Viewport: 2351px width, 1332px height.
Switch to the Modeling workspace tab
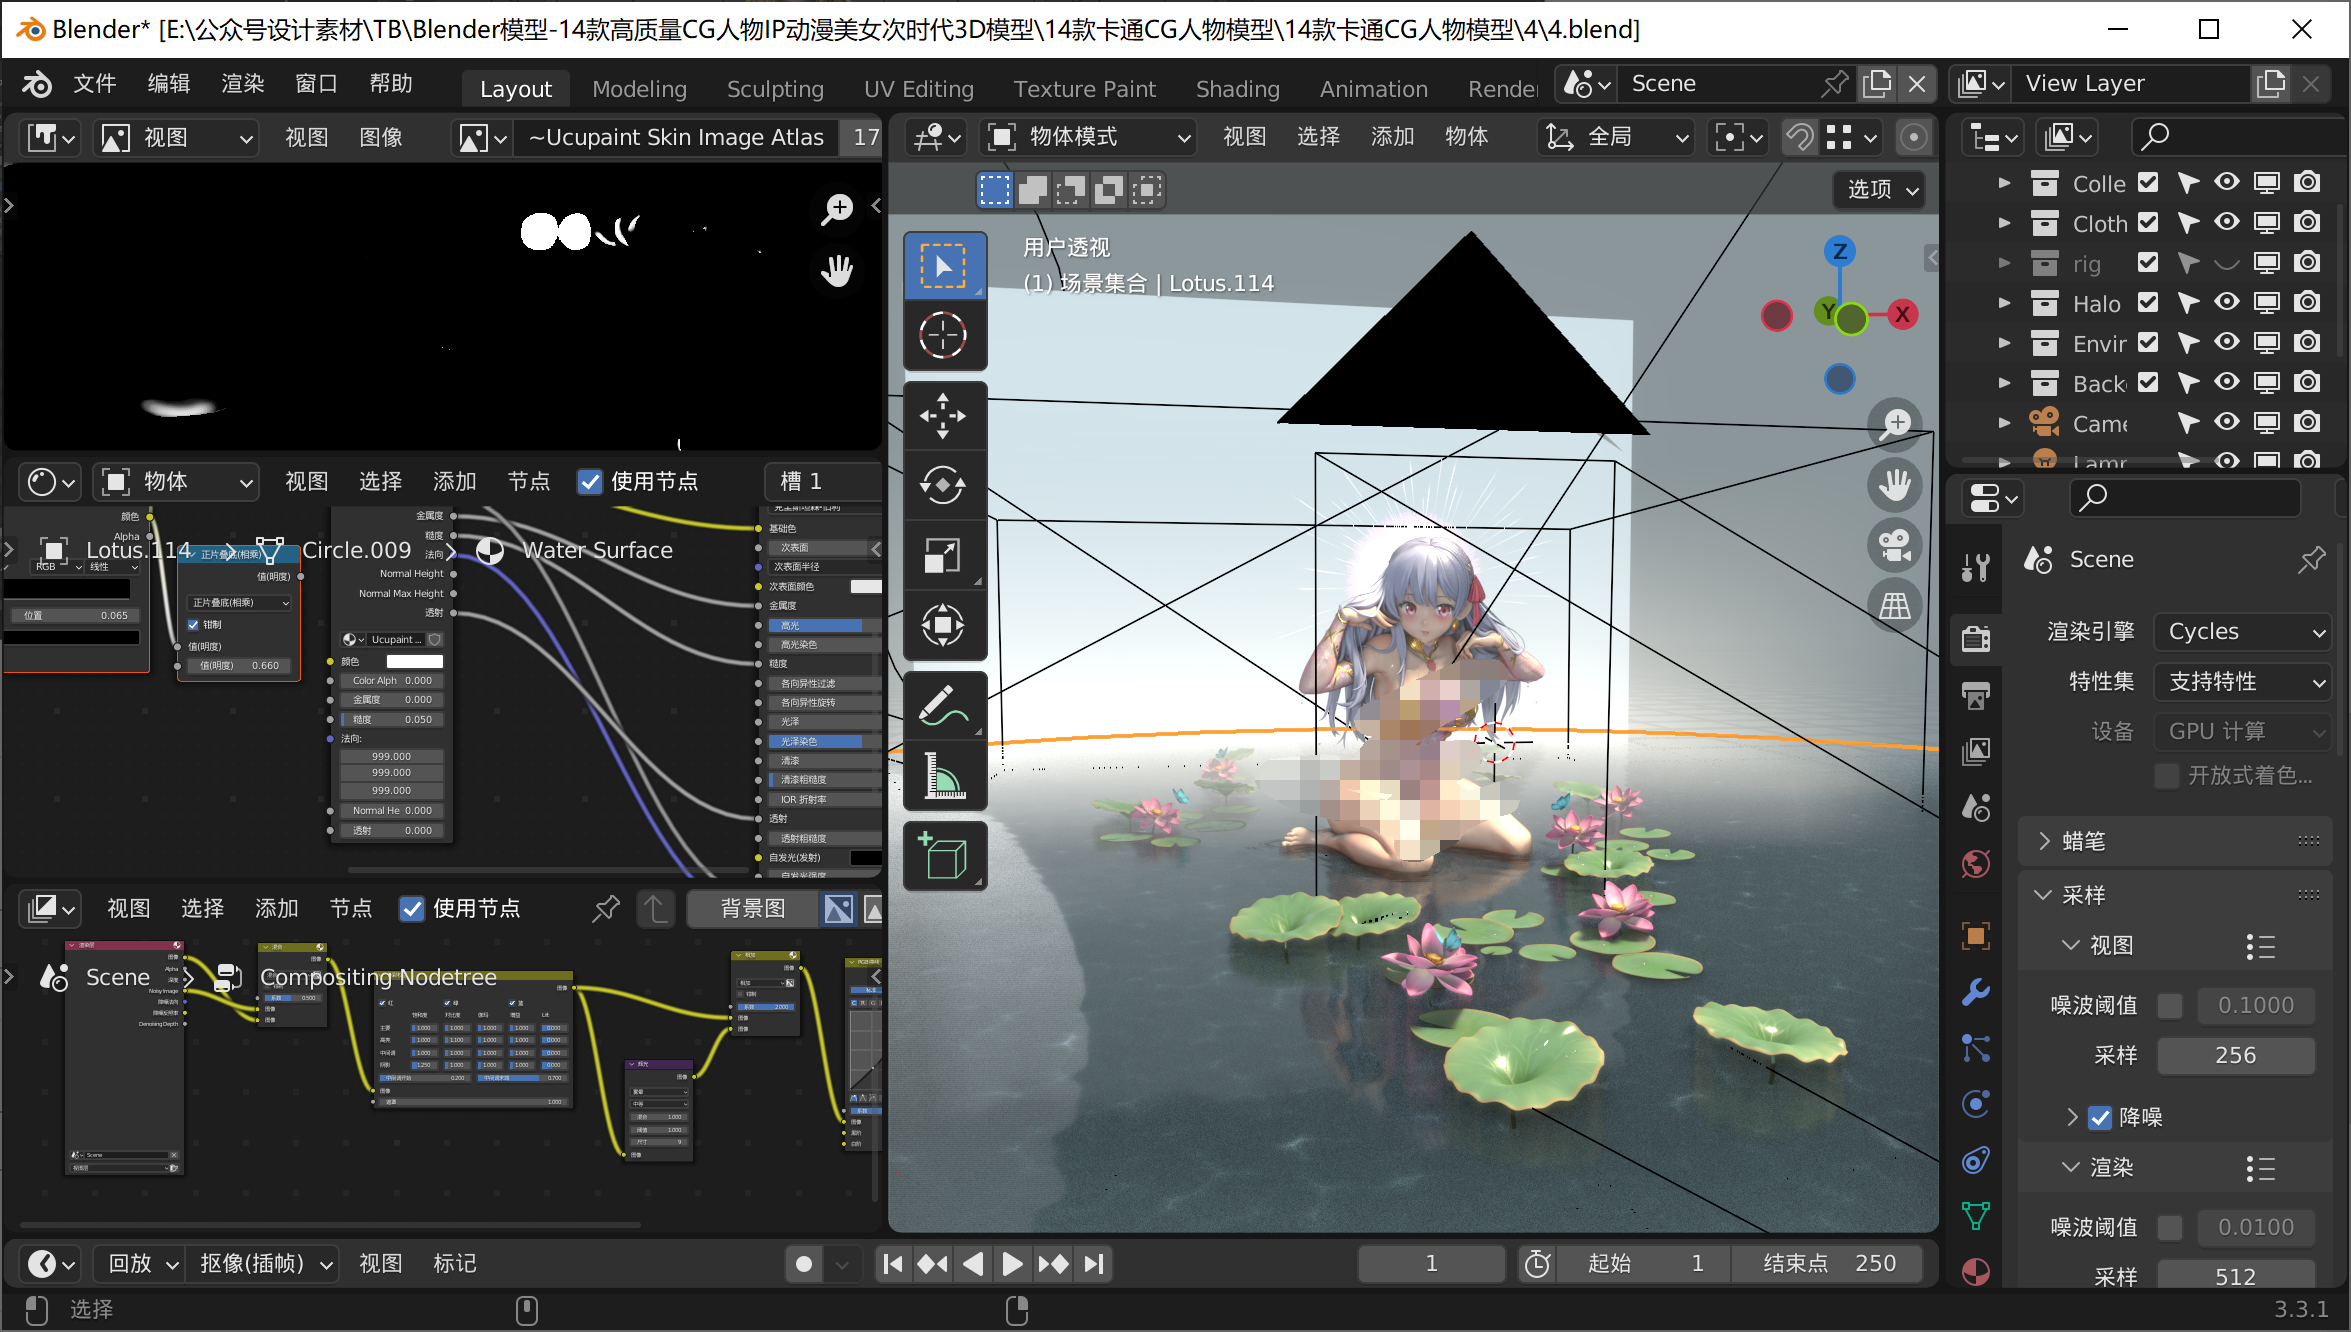[x=639, y=89]
